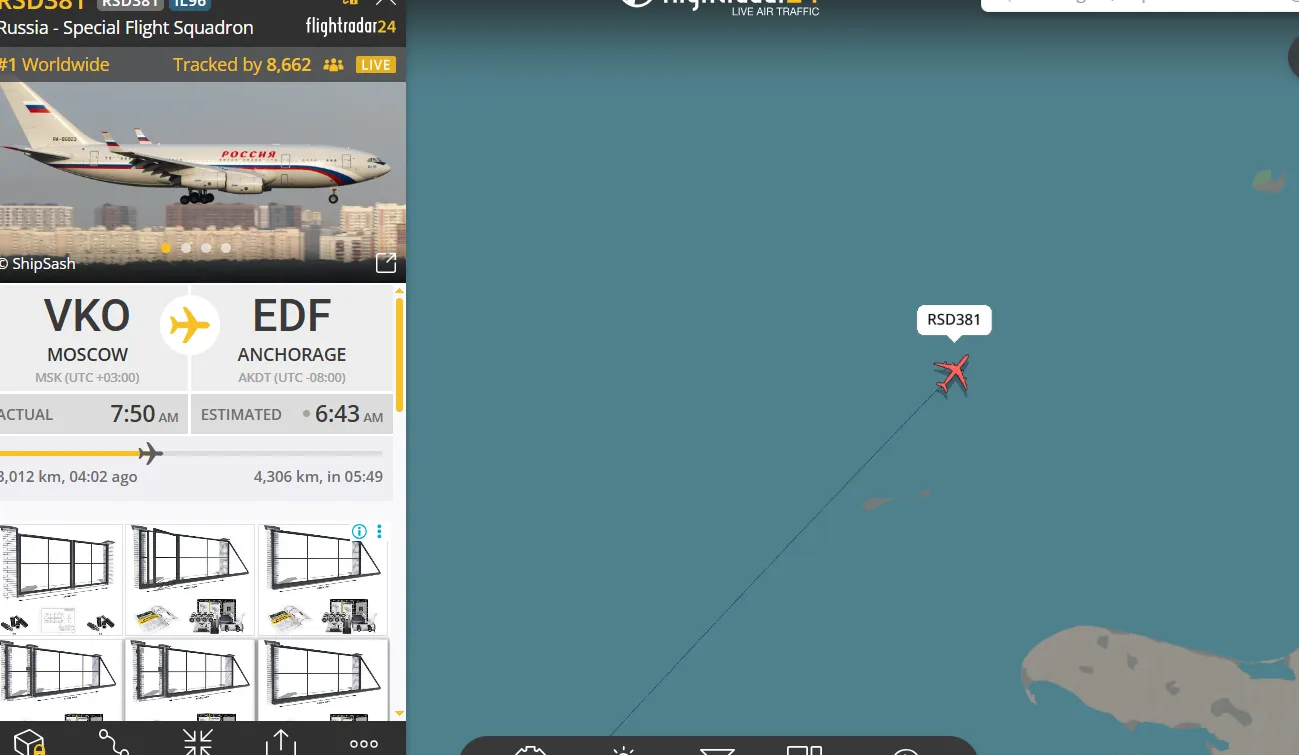
Task: Click the tracked-by people icon
Action: 333,65
